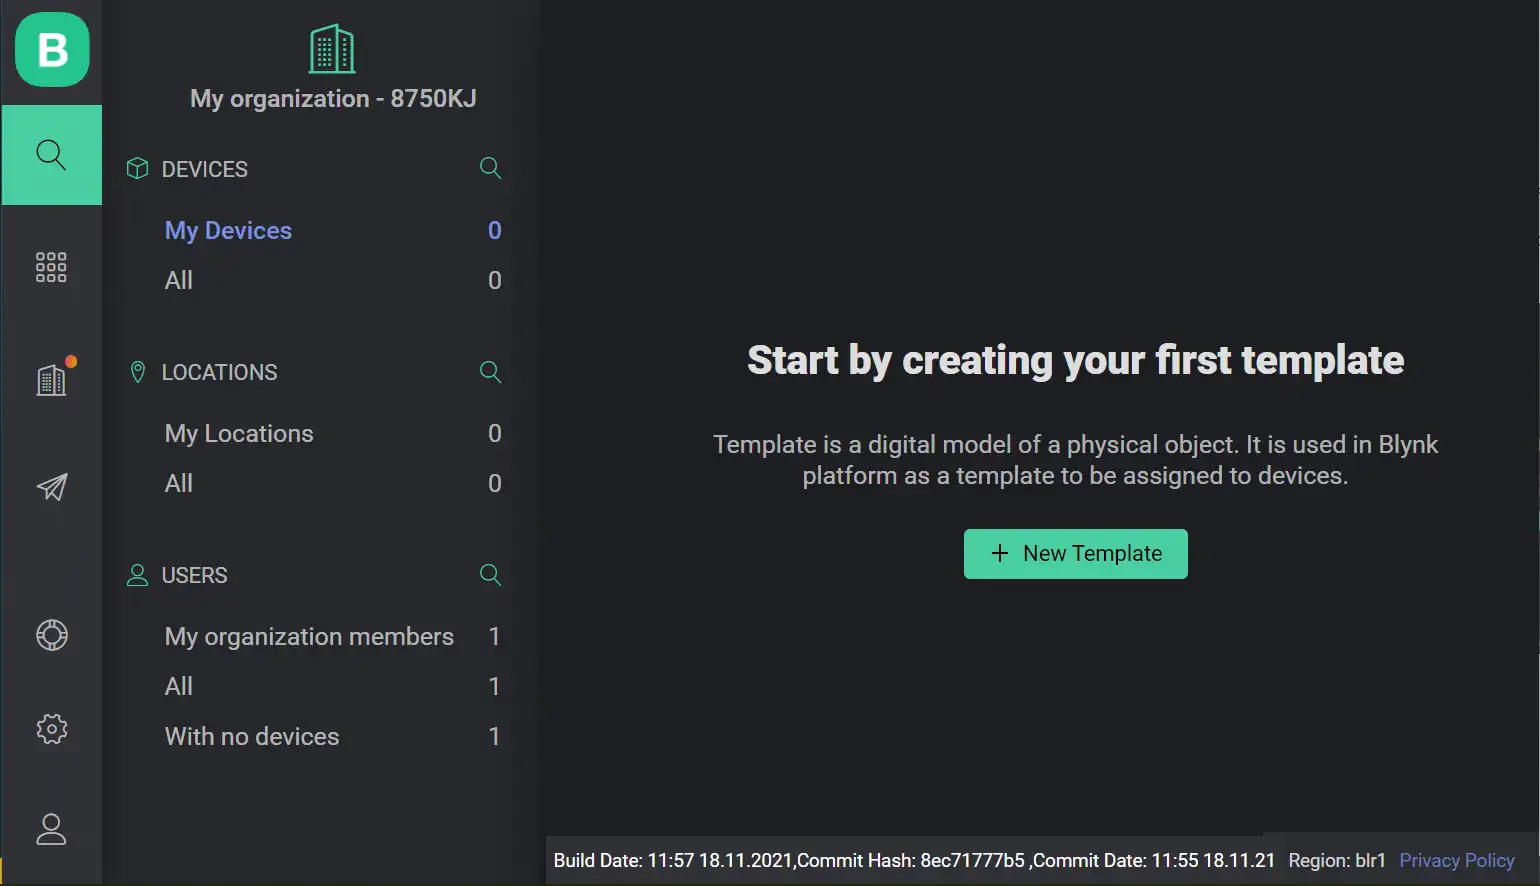The image size is (1540, 886).
Task: Search users using the magnifier icon
Action: point(490,575)
